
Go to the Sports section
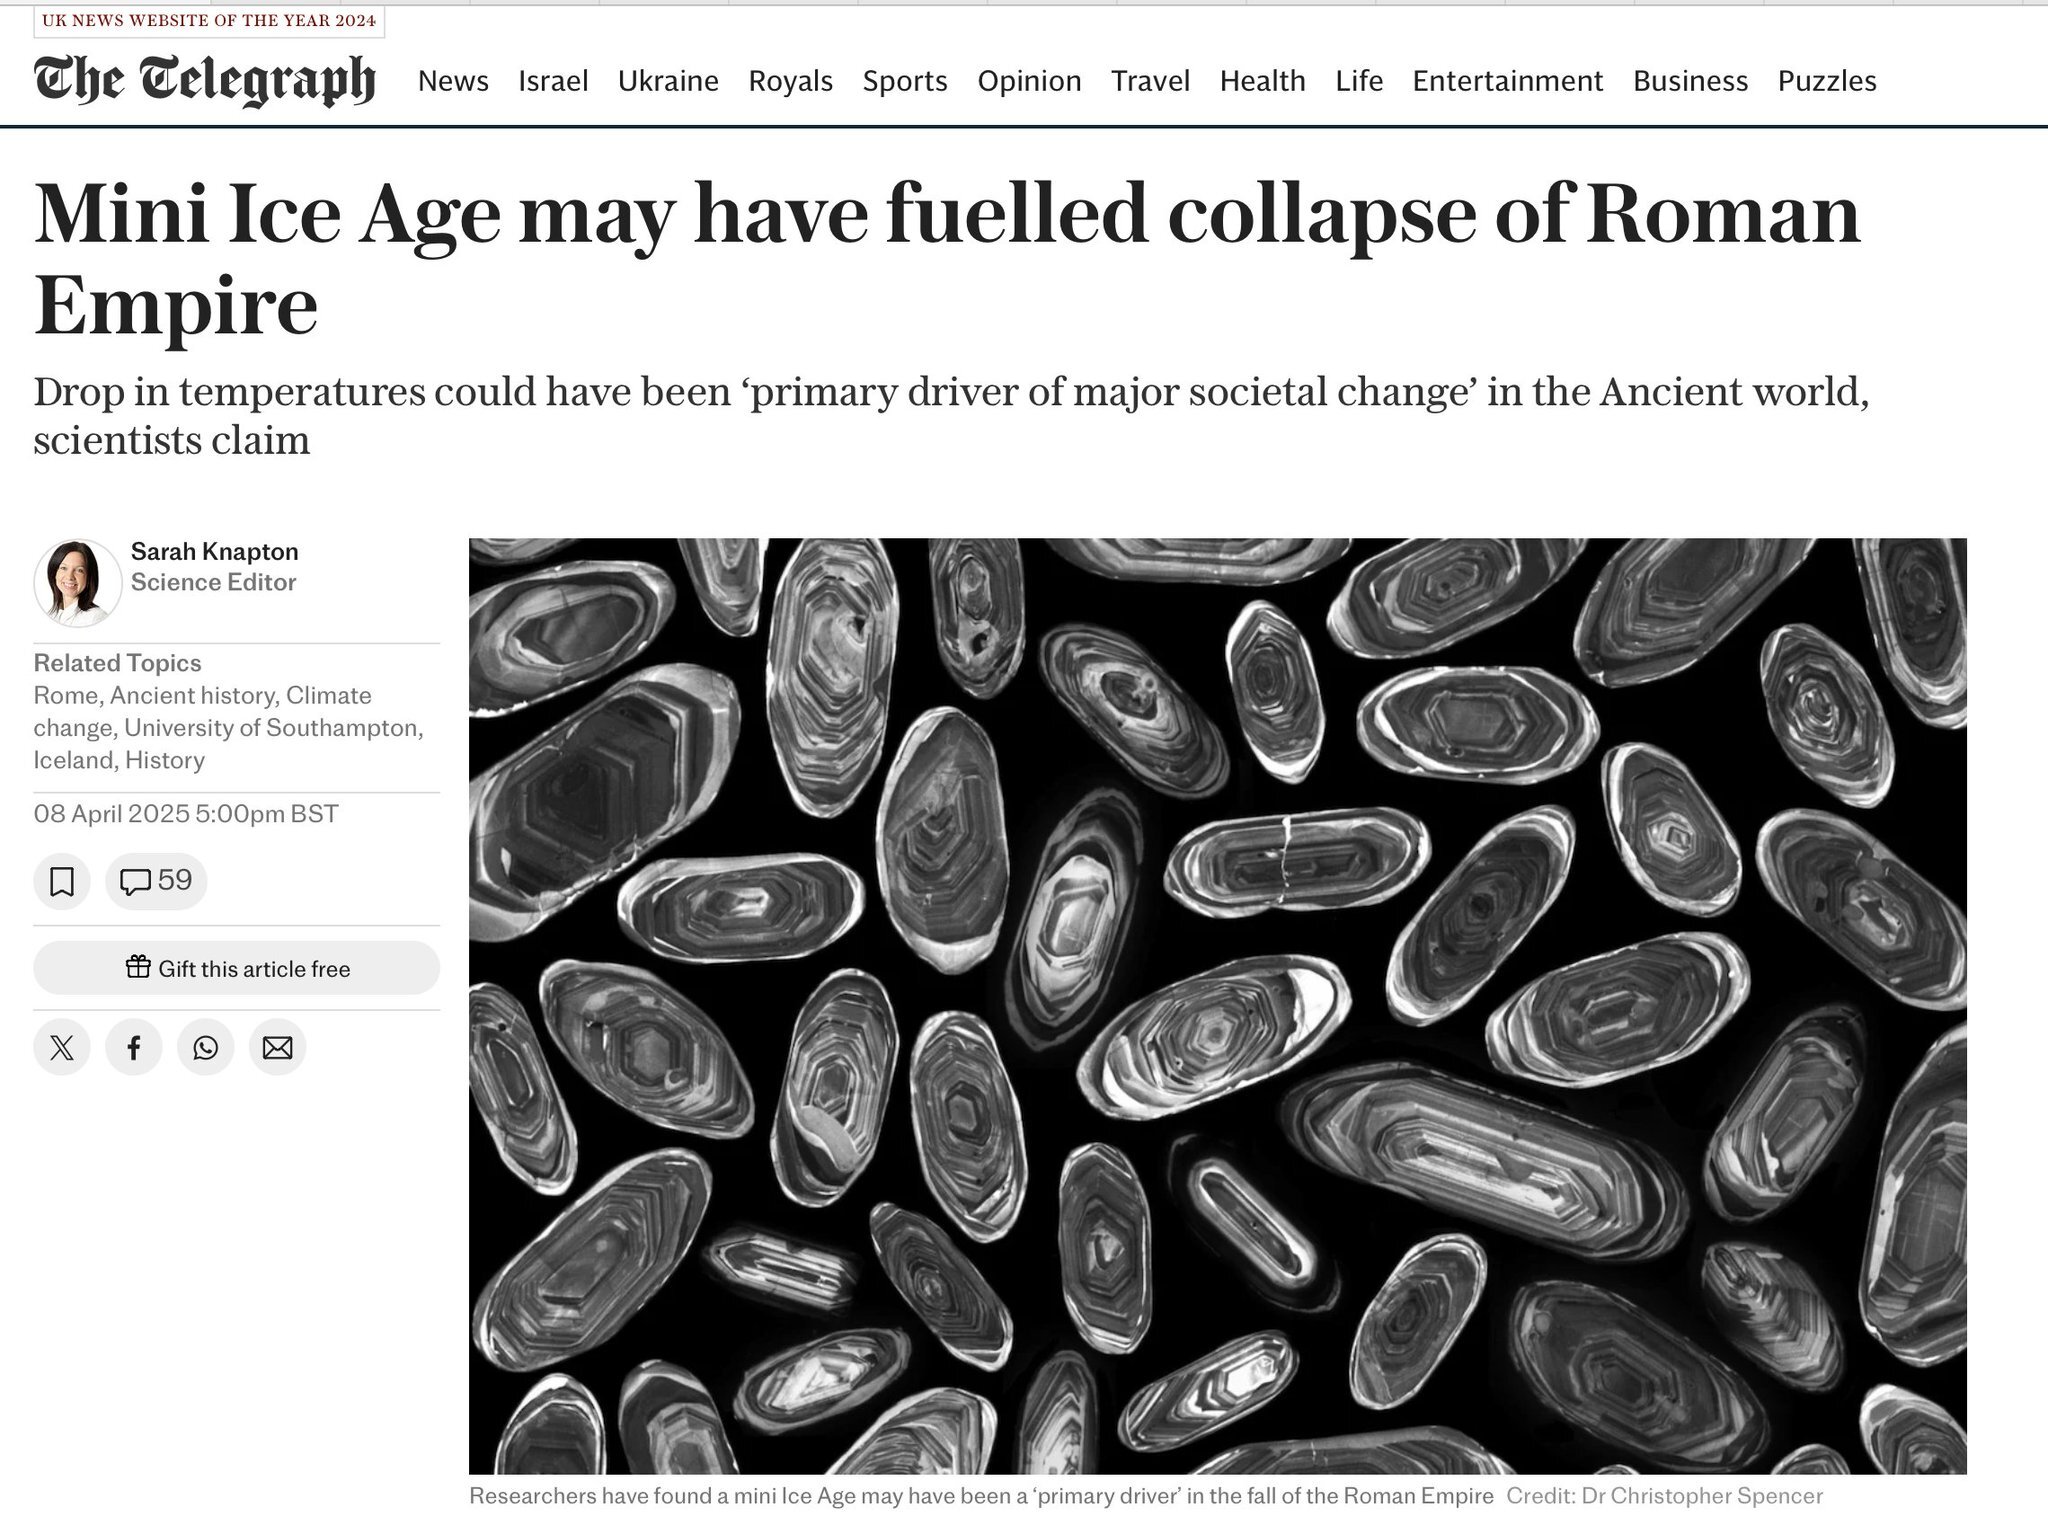(905, 81)
